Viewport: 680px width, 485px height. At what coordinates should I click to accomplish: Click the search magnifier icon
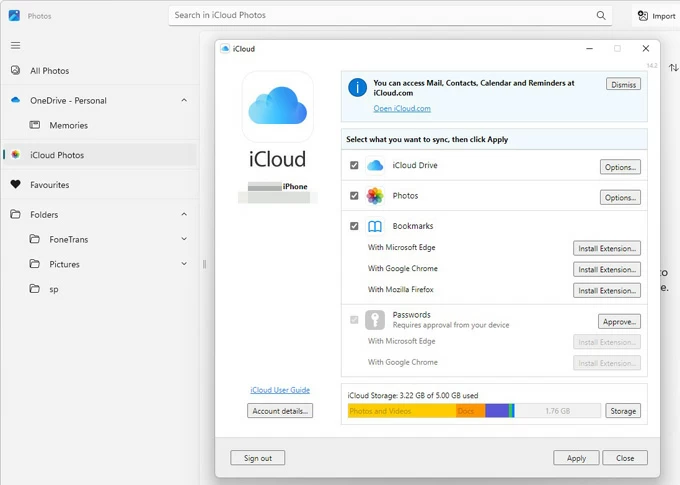[x=601, y=16]
